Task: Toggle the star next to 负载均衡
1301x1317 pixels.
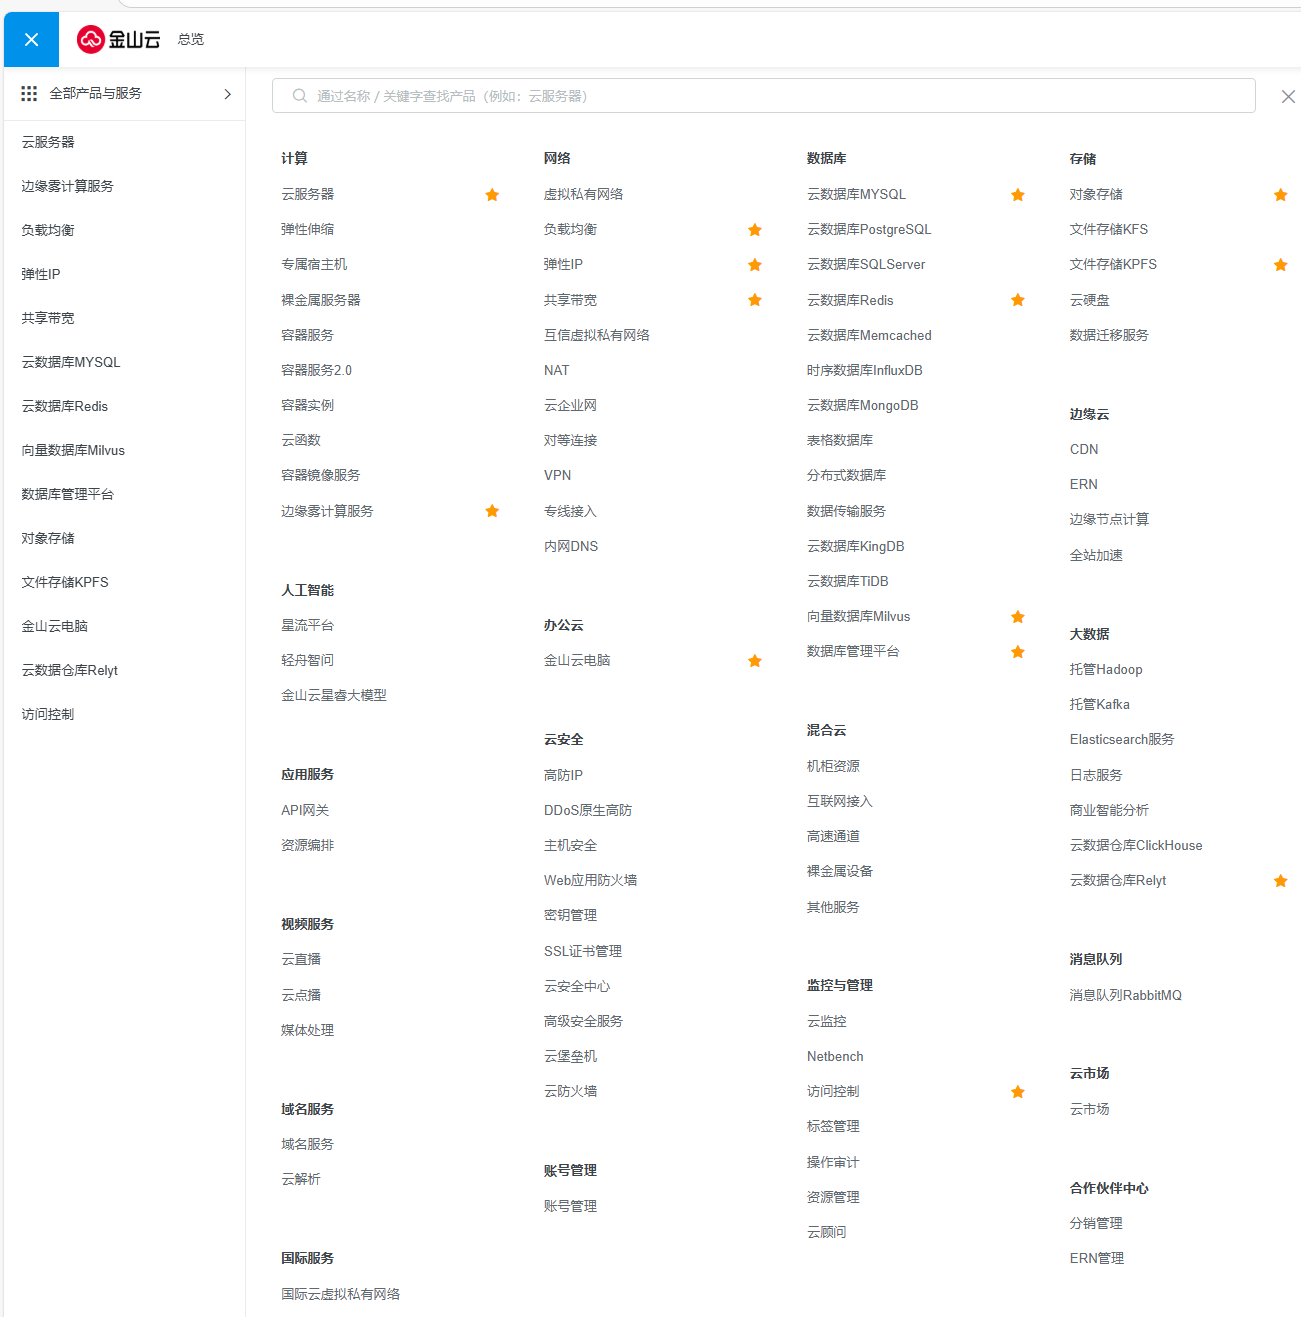Action: pyautogui.click(x=755, y=230)
